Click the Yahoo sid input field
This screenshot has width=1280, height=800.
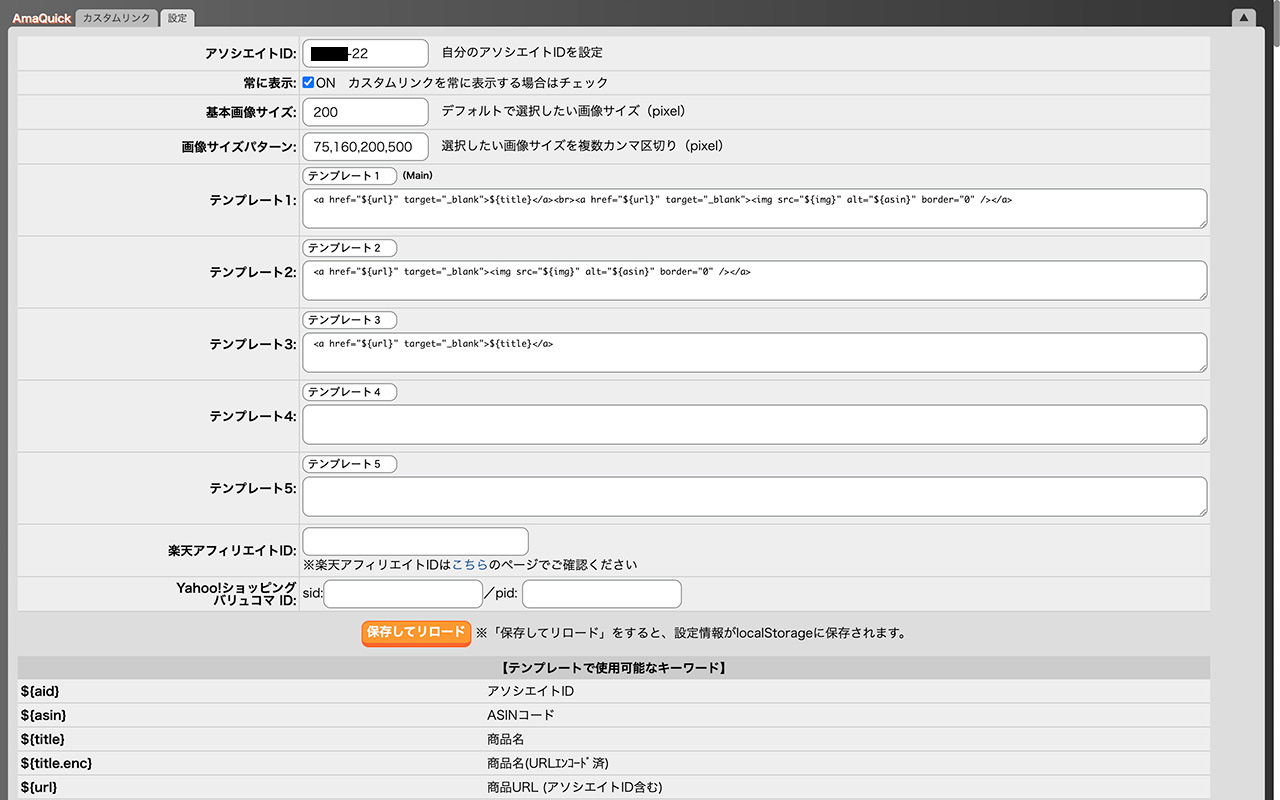pyautogui.click(x=403, y=594)
